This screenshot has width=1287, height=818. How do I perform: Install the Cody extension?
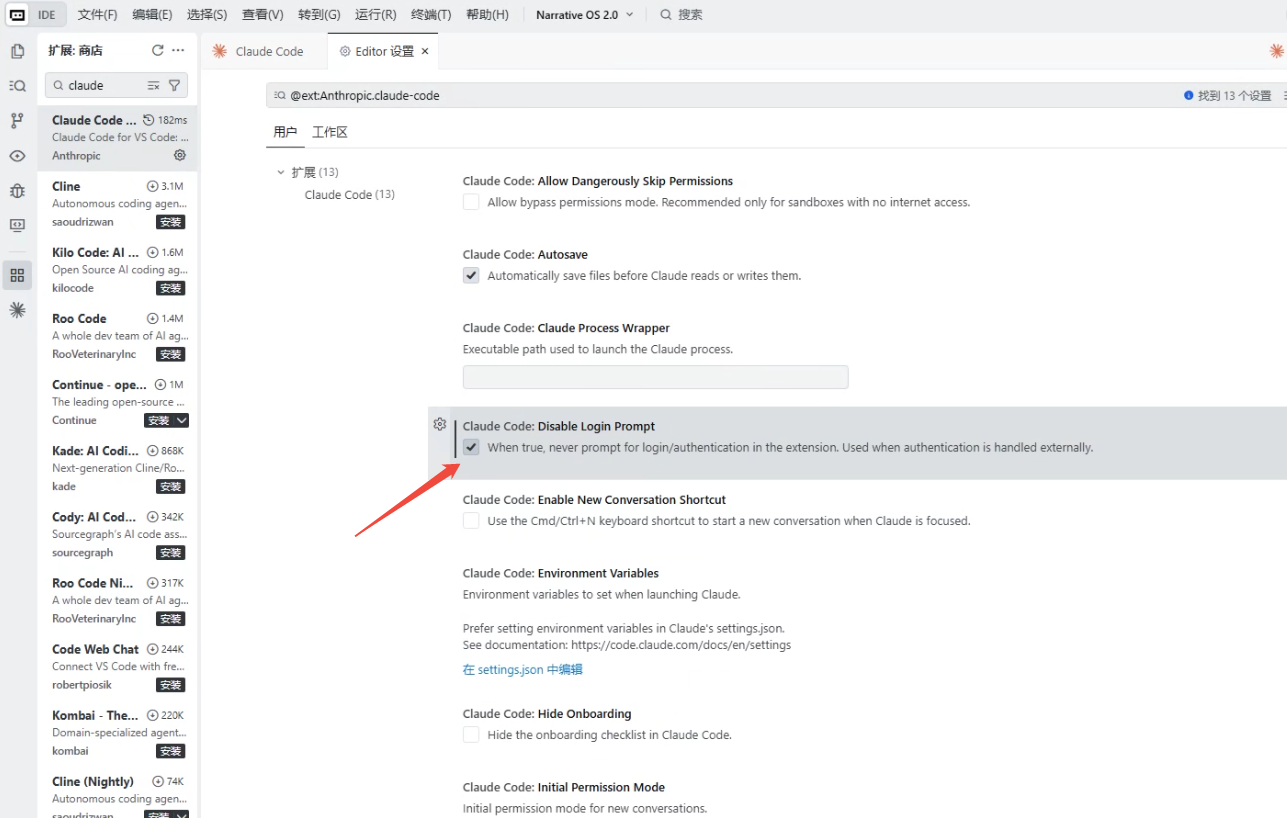coord(171,552)
